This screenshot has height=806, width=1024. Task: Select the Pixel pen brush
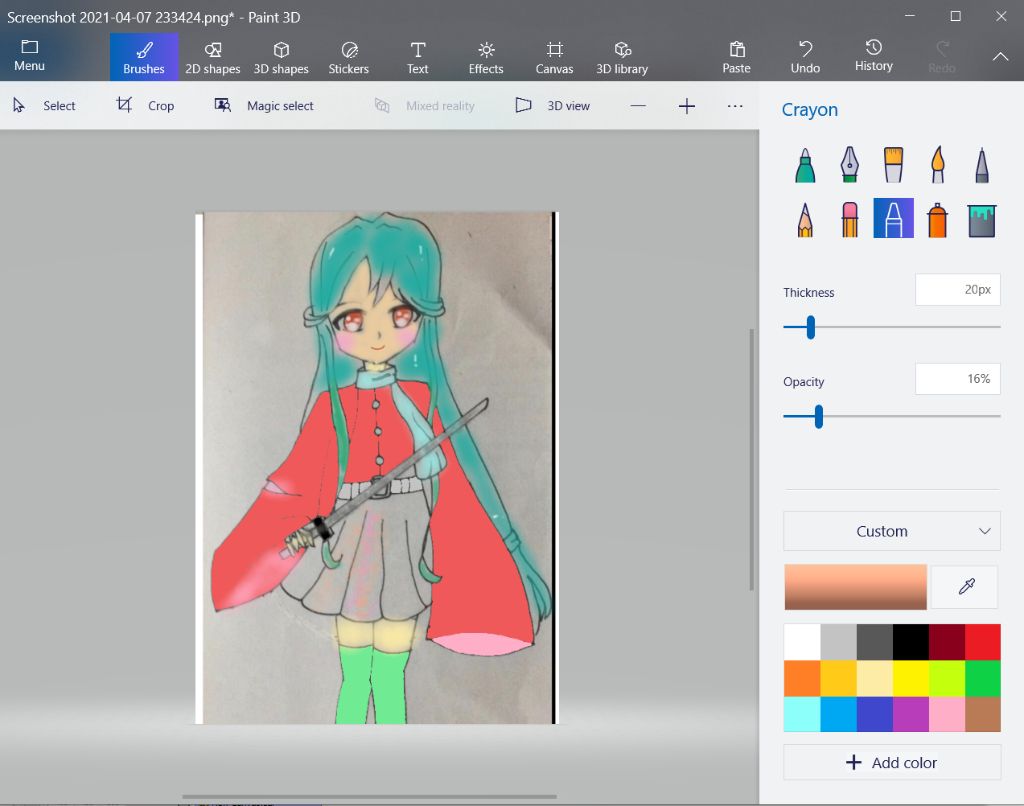982,164
